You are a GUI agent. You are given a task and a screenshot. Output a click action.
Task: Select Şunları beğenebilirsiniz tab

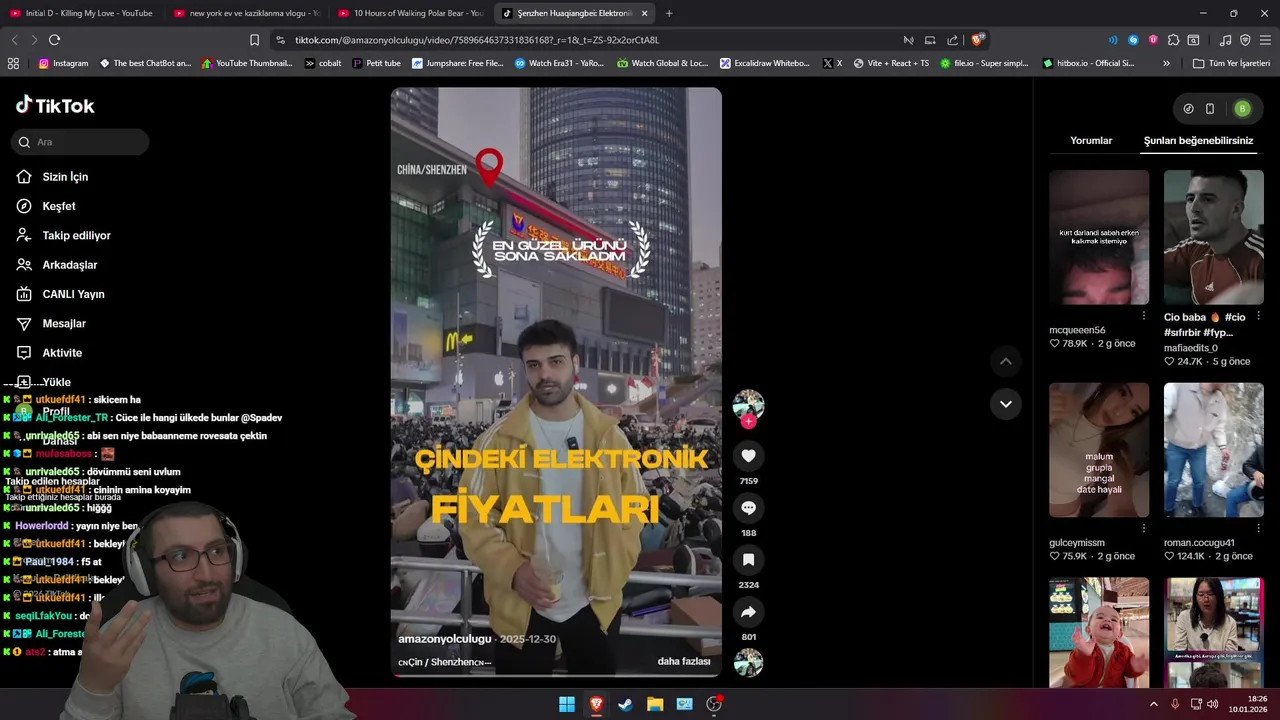[1198, 141]
